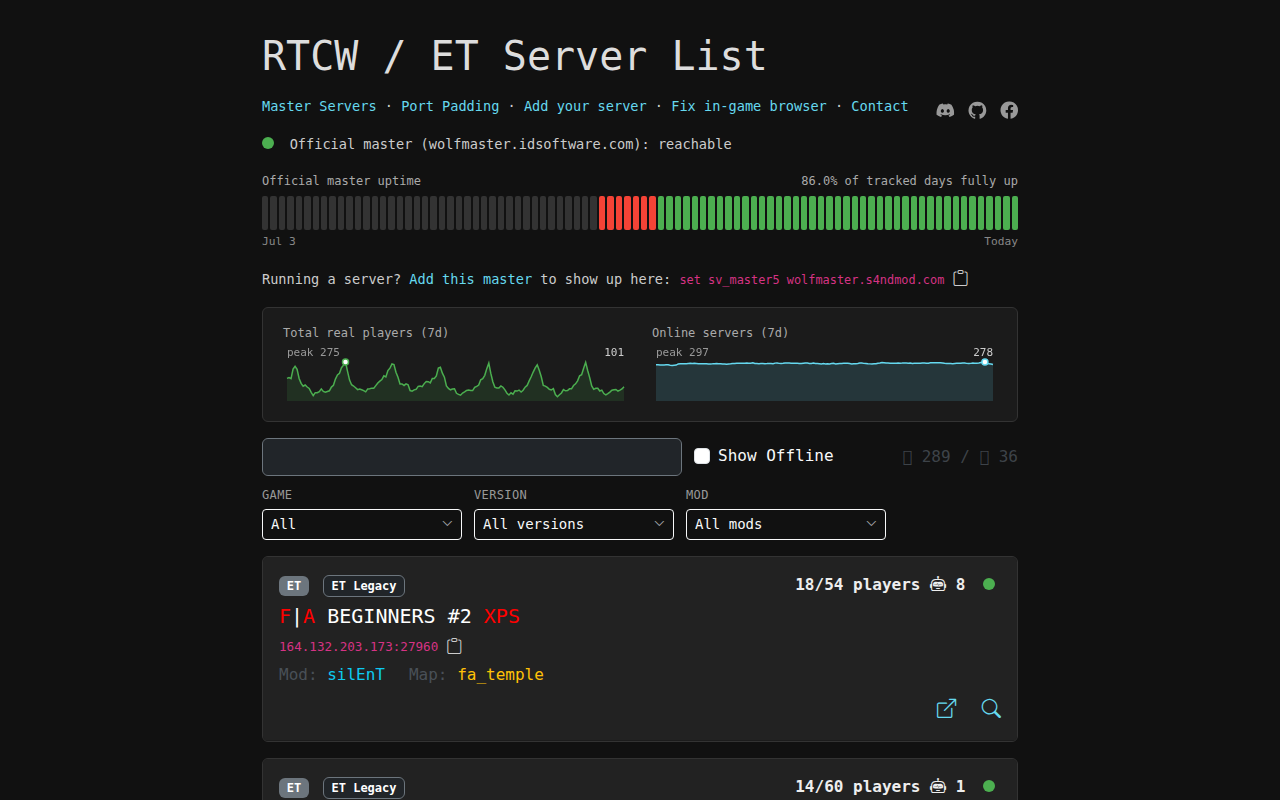Screen dimensions: 1280x800
Task: Click the Total real players sparkline chart
Action: [455, 380]
